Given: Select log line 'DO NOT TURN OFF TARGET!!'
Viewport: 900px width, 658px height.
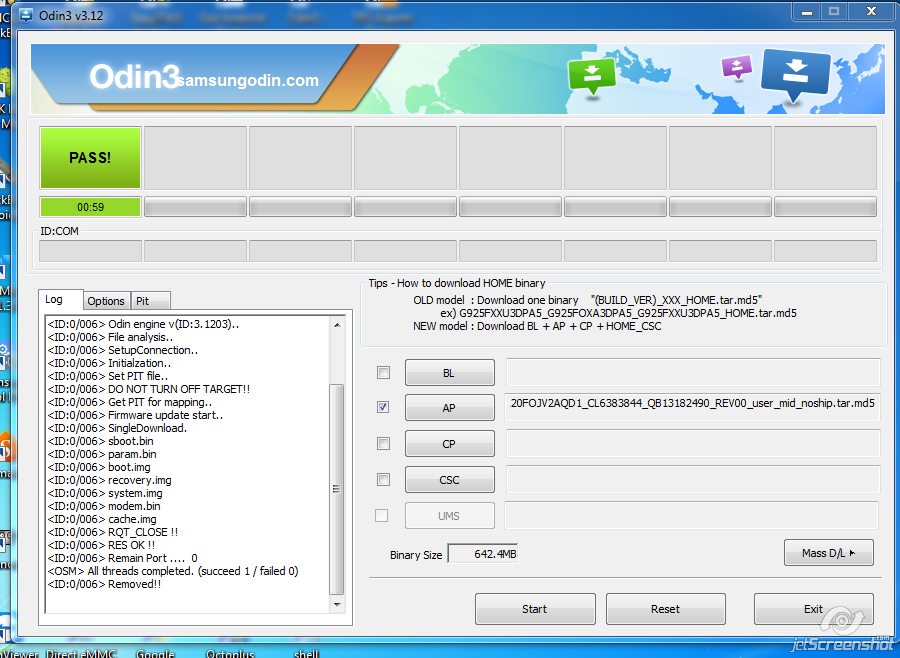Looking at the screenshot, I should 149,389.
